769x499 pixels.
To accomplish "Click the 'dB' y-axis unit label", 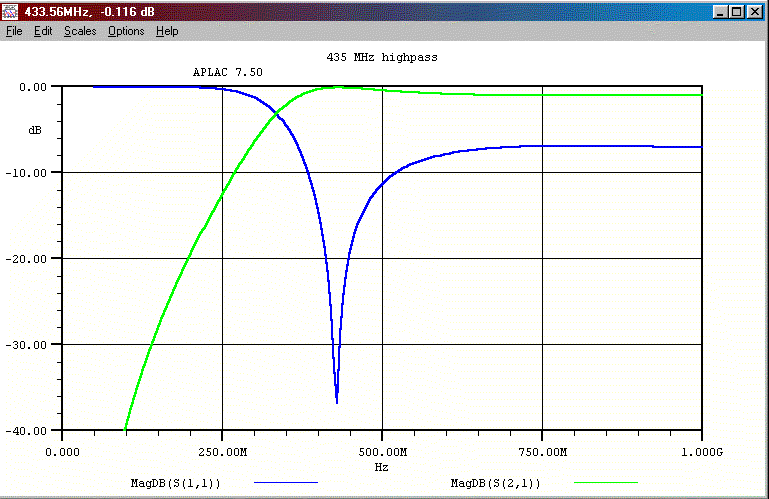I will click(35, 130).
